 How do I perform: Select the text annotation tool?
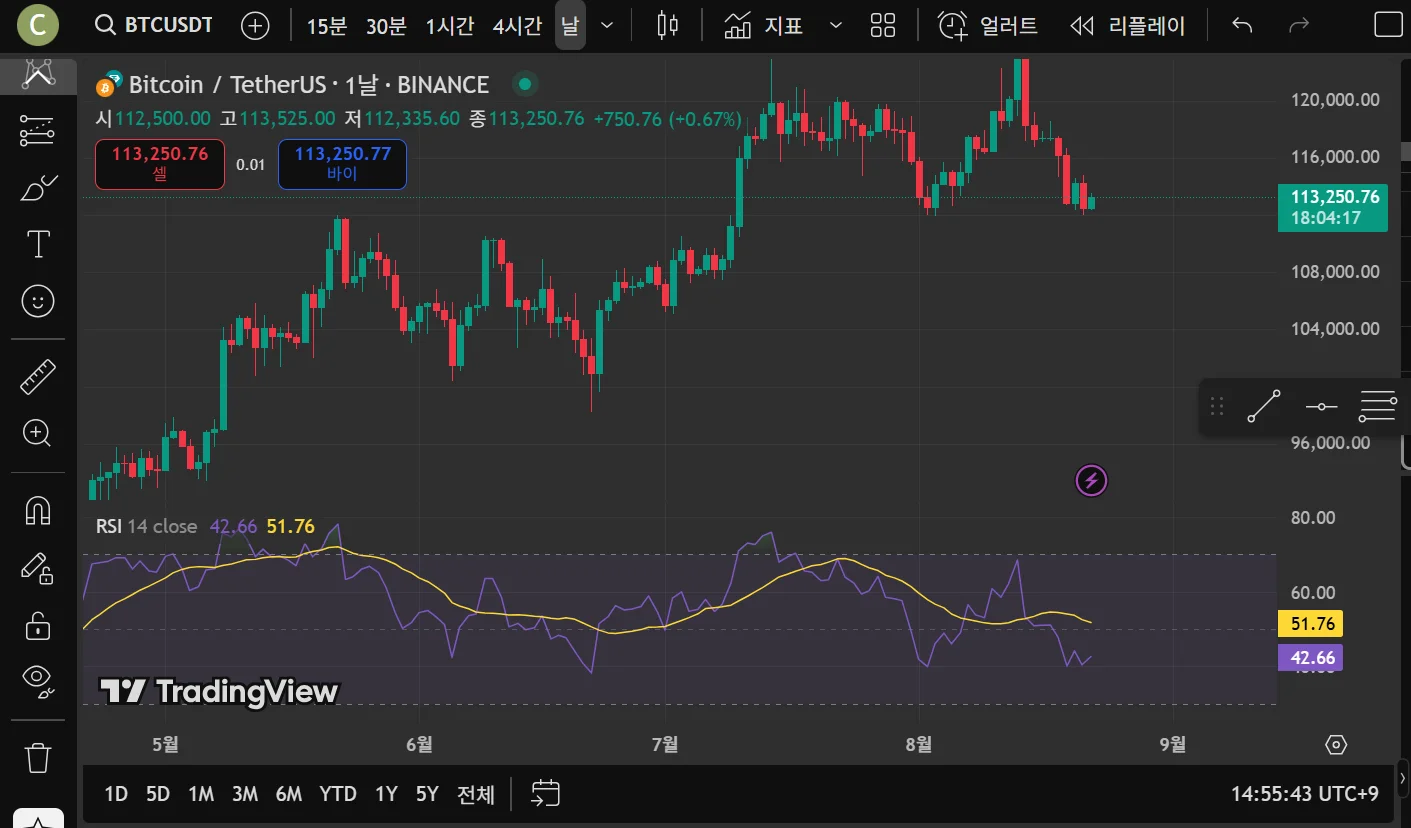pos(38,244)
